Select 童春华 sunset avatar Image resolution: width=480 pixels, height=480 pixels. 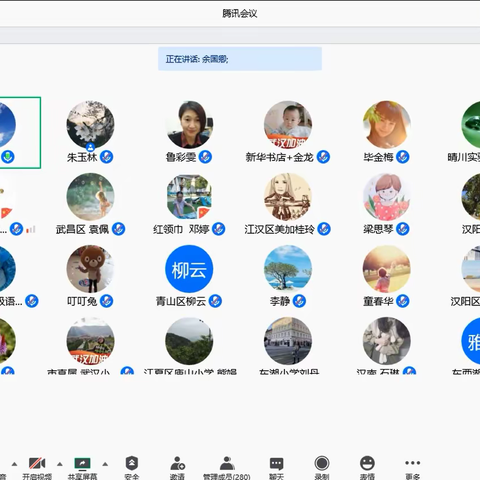click(387, 269)
